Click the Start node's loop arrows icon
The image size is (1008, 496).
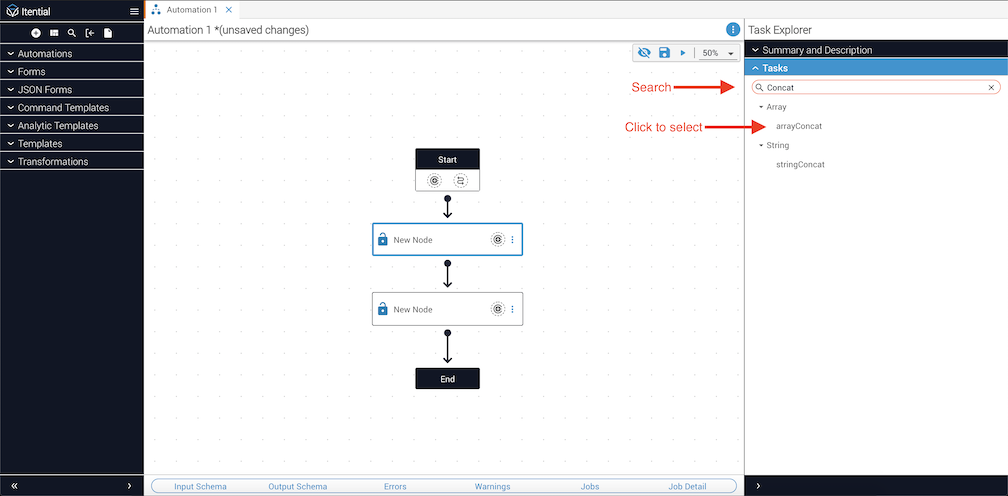[460, 181]
